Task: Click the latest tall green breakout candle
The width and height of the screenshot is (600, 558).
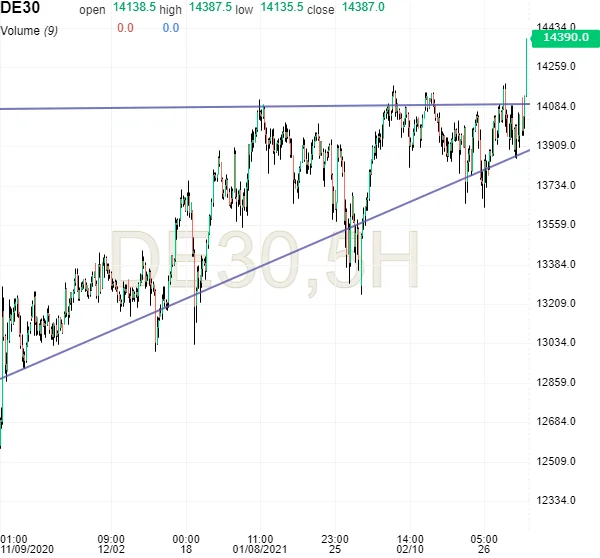Action: pos(526,70)
